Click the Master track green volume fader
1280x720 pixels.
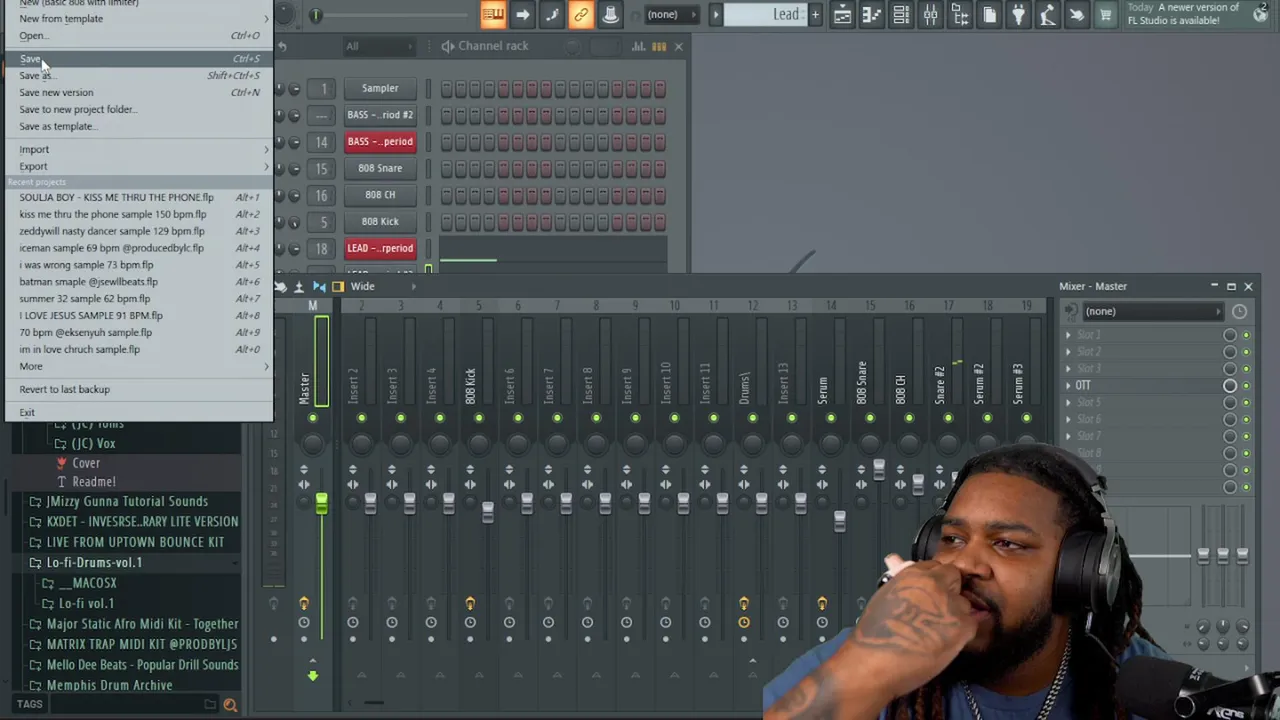(x=321, y=504)
